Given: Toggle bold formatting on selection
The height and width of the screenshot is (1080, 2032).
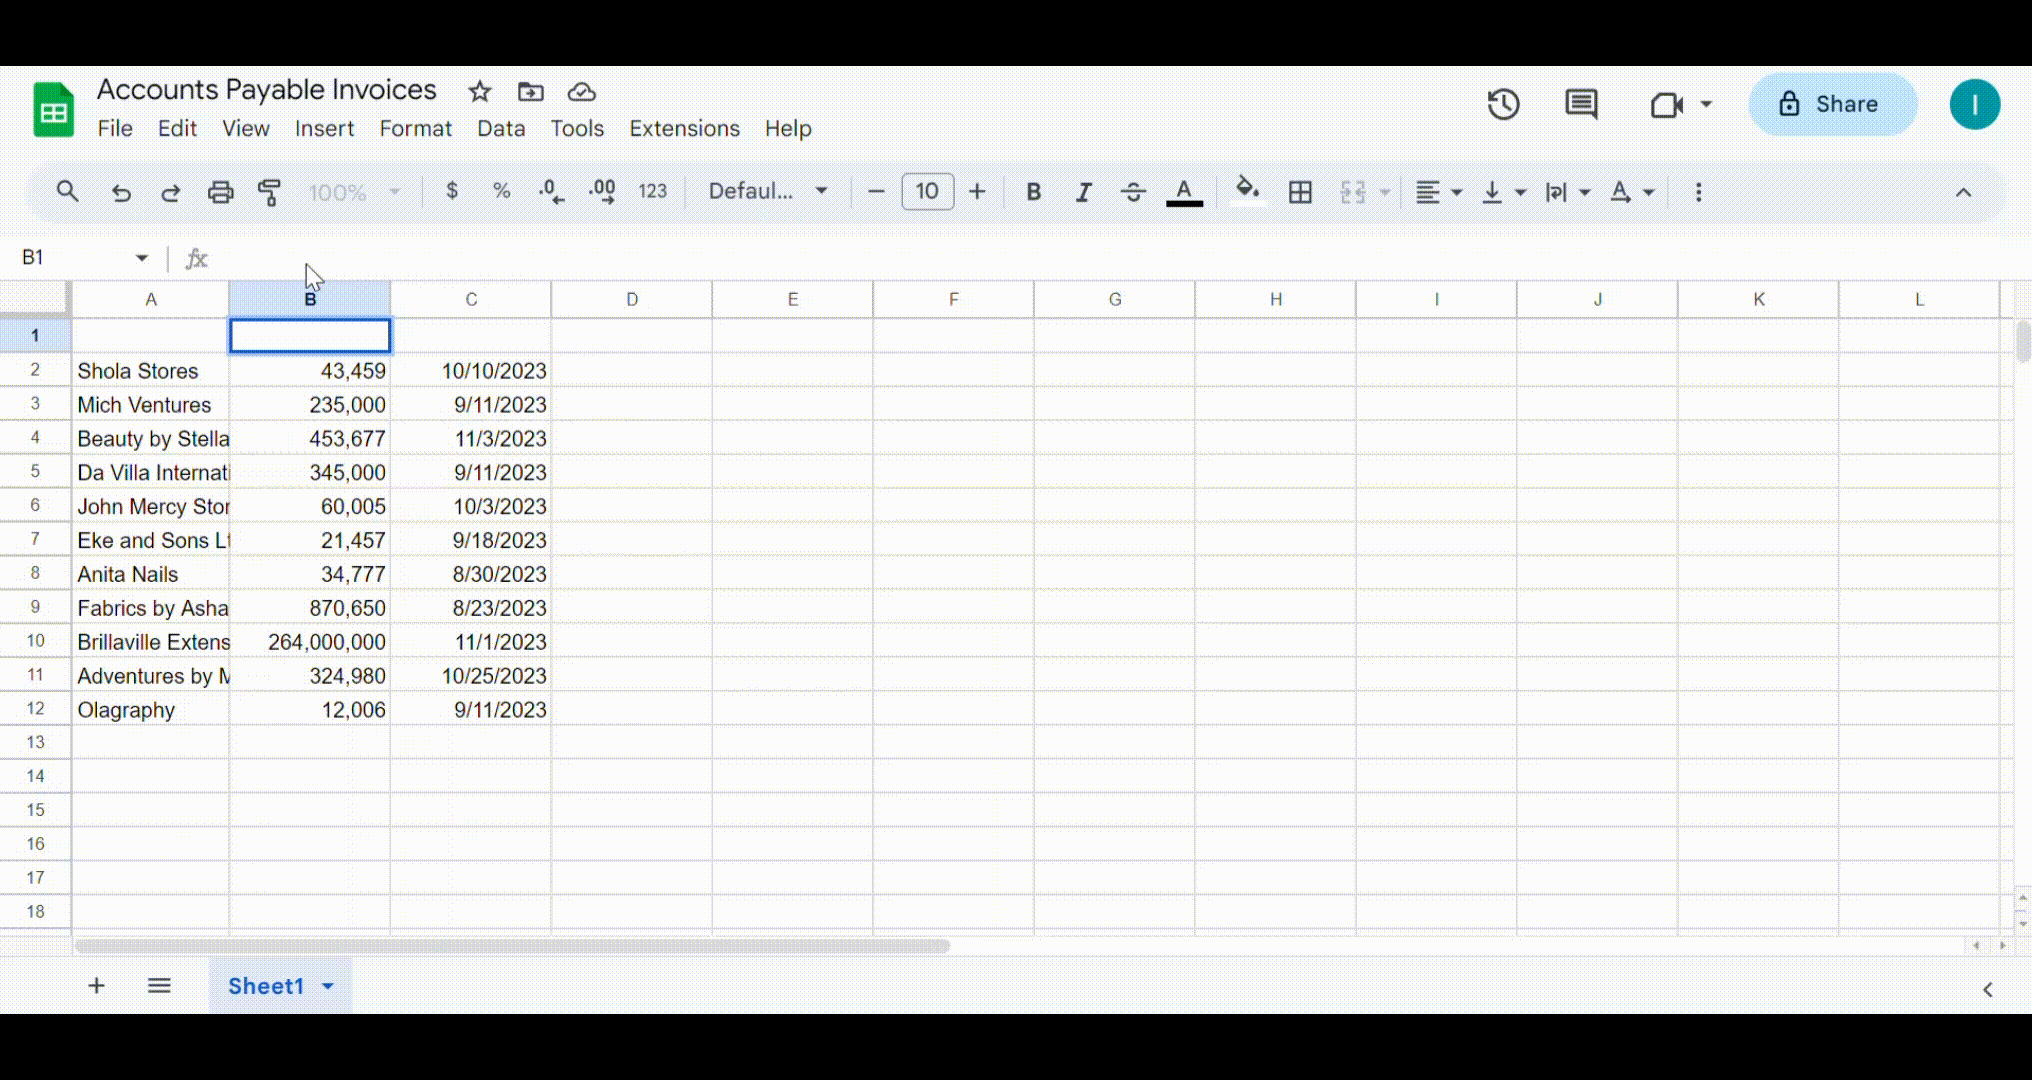Looking at the screenshot, I should pos(1032,192).
